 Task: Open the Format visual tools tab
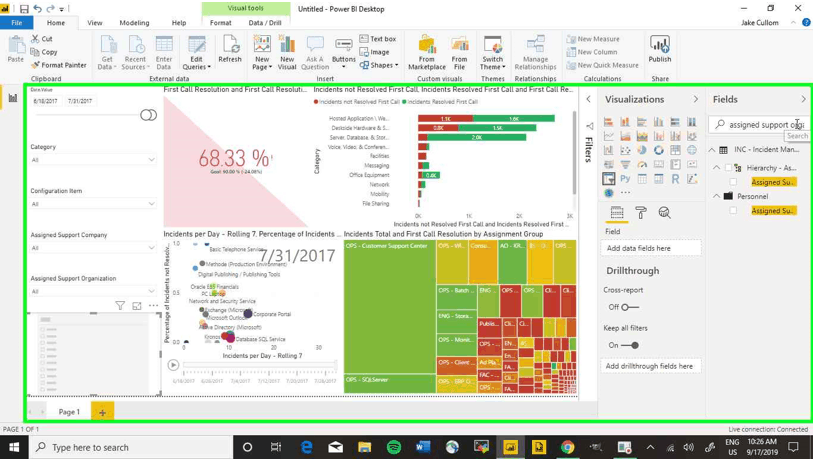(x=220, y=23)
